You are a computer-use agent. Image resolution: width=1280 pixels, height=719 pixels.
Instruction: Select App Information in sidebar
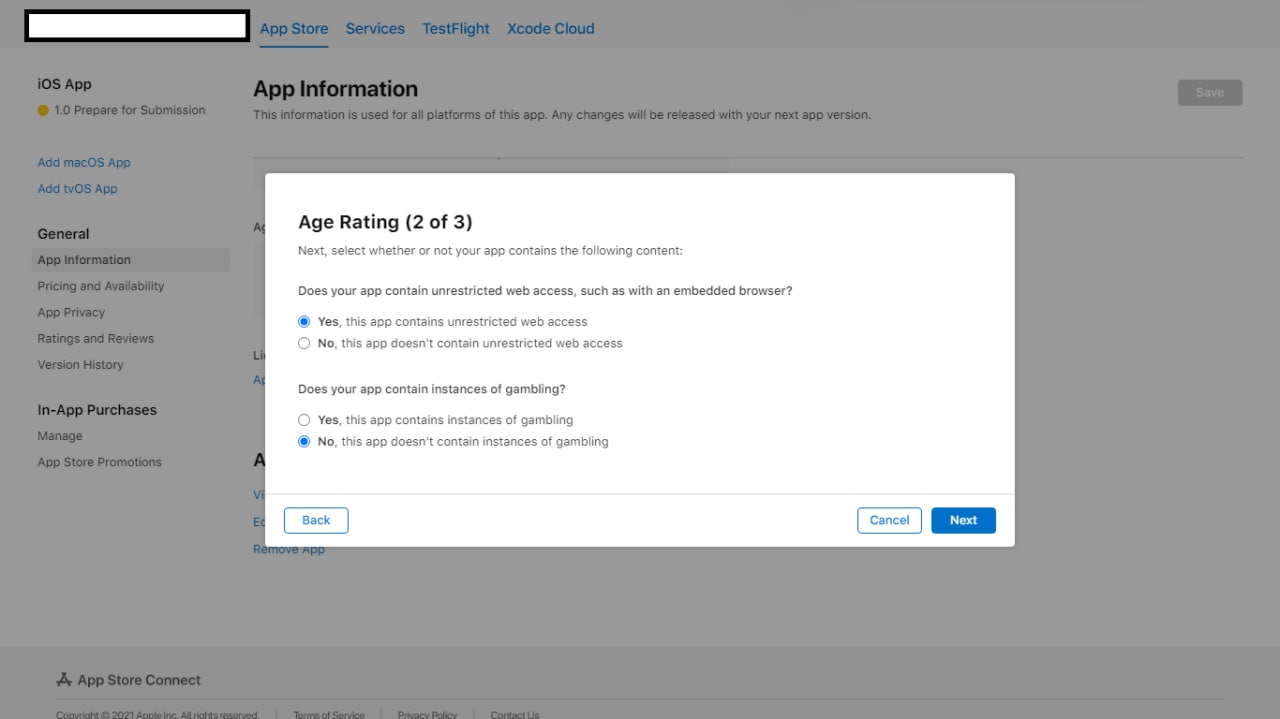pos(132,260)
